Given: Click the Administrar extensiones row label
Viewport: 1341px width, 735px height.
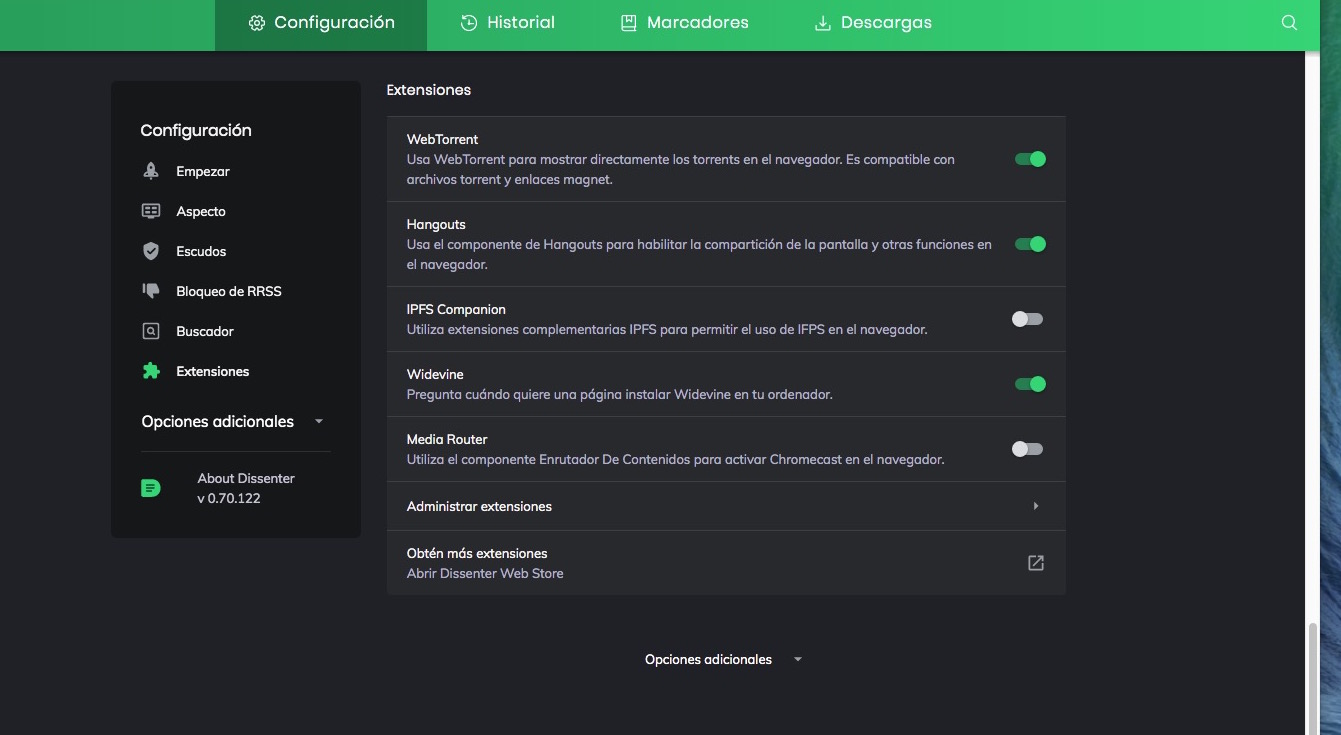Looking at the screenshot, I should (x=479, y=506).
